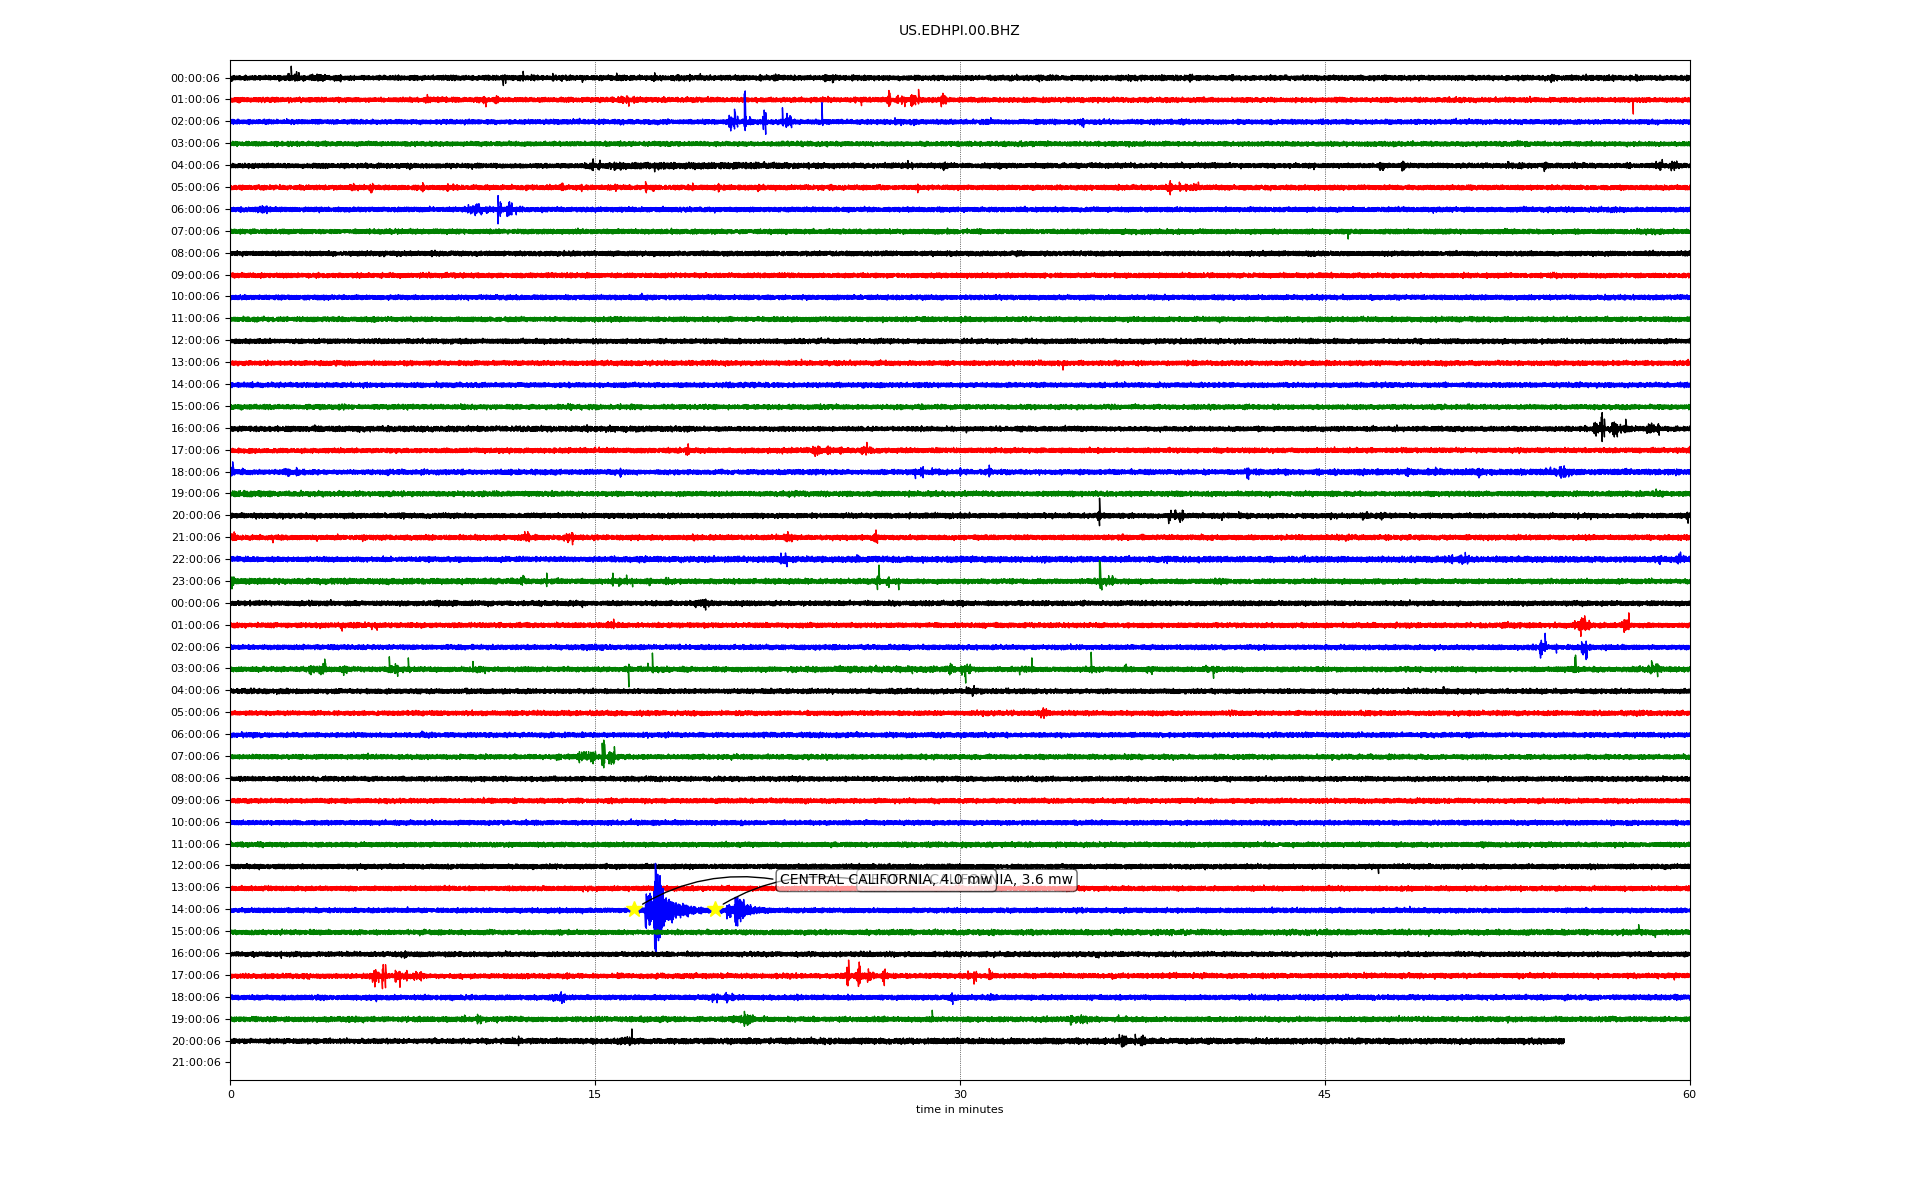This screenshot has width=1920, height=1200.
Task: Click the "time in minutes" axis label
Action: tap(959, 1110)
